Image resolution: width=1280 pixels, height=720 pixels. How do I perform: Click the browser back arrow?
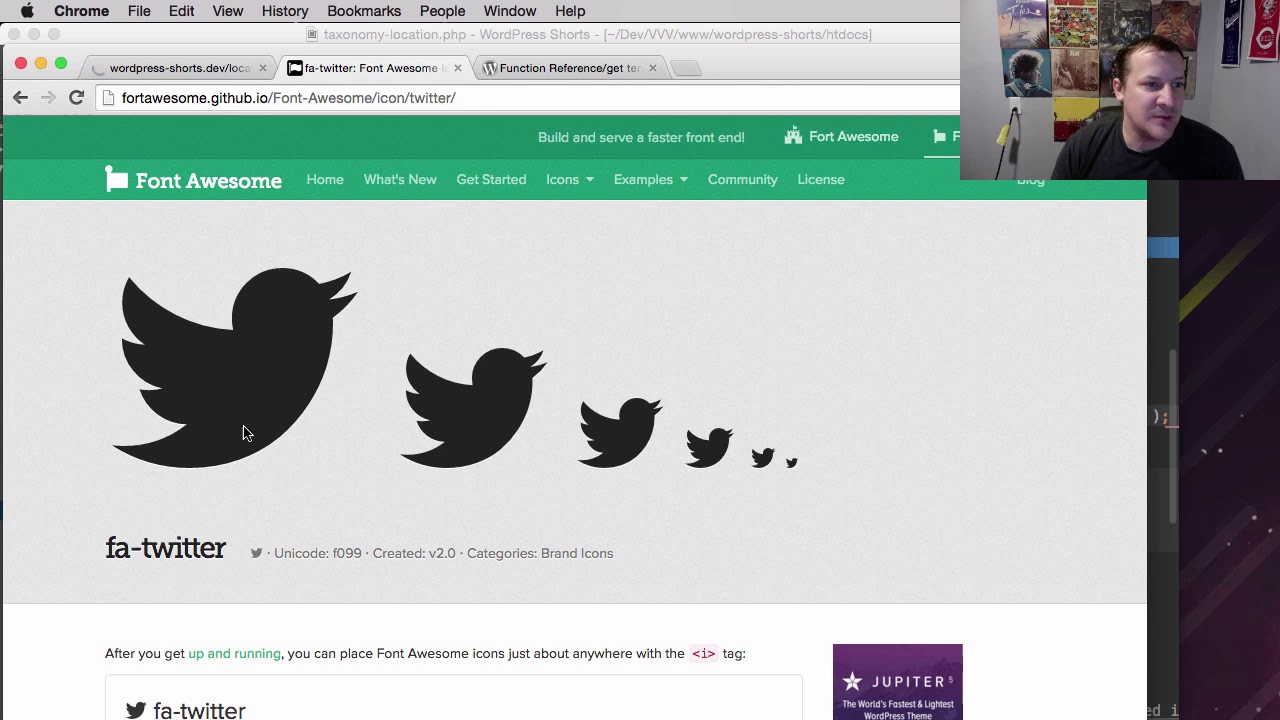(21, 97)
